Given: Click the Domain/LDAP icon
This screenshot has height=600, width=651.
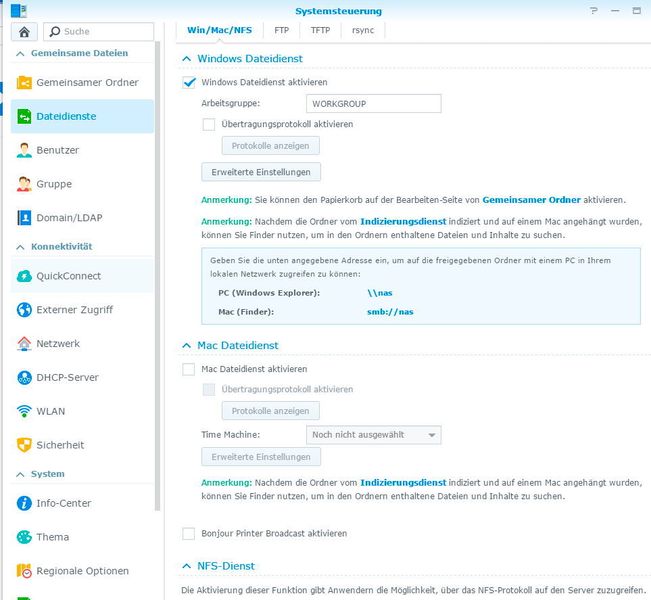Looking at the screenshot, I should point(24,218).
